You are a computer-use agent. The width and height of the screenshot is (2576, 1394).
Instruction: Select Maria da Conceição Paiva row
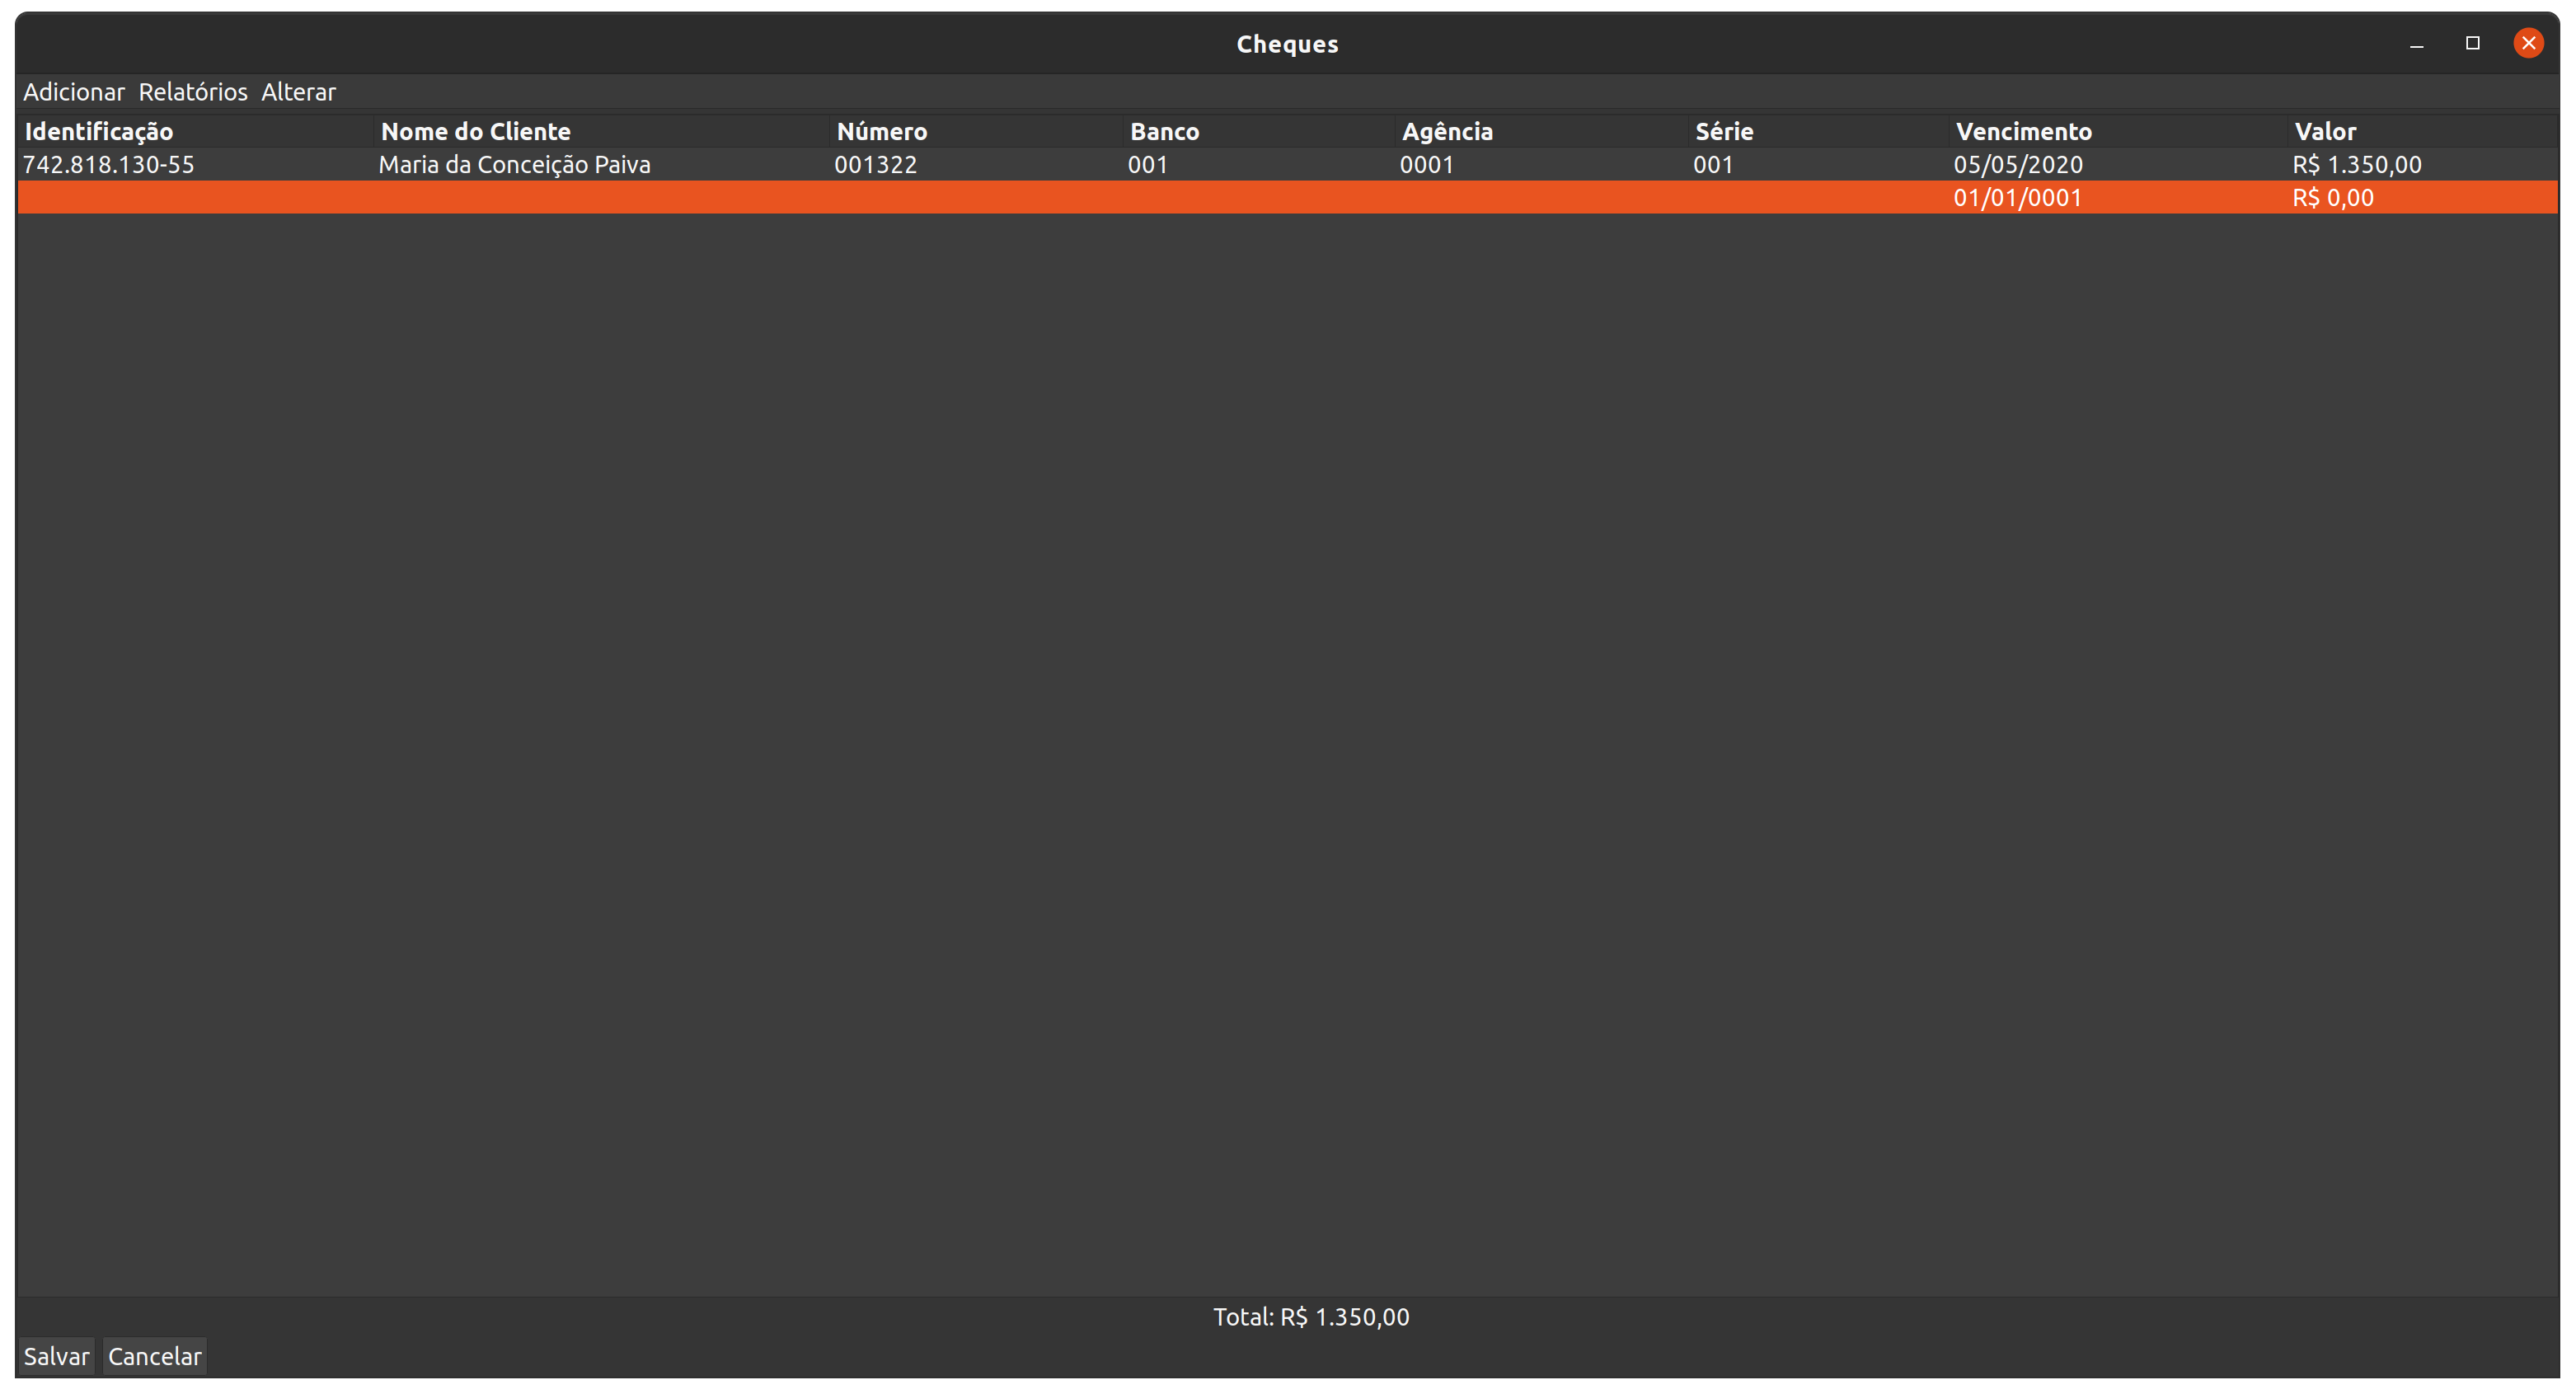514,165
